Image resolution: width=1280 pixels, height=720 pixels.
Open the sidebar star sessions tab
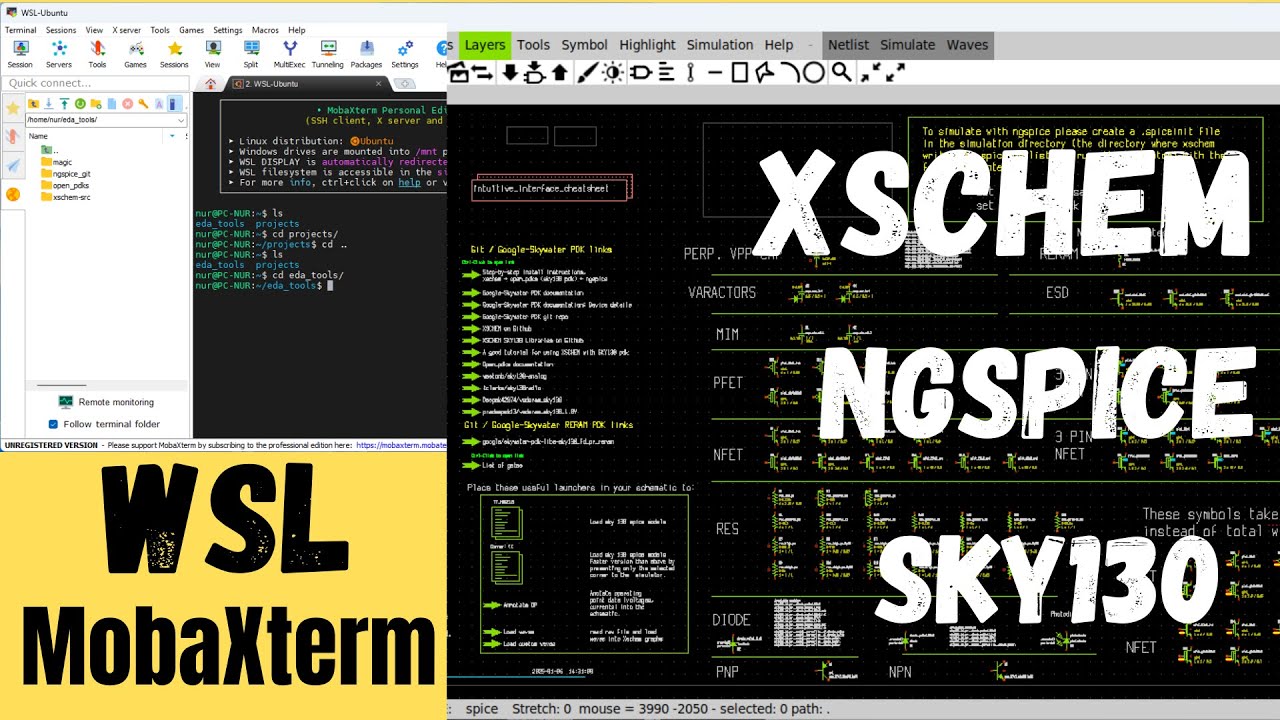(x=13, y=107)
